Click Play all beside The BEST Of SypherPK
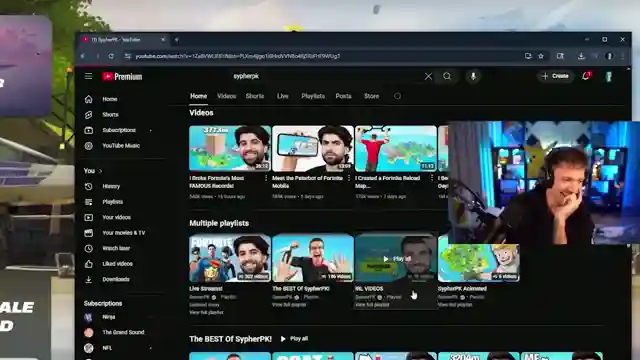This screenshot has height=360, width=640. [294, 339]
